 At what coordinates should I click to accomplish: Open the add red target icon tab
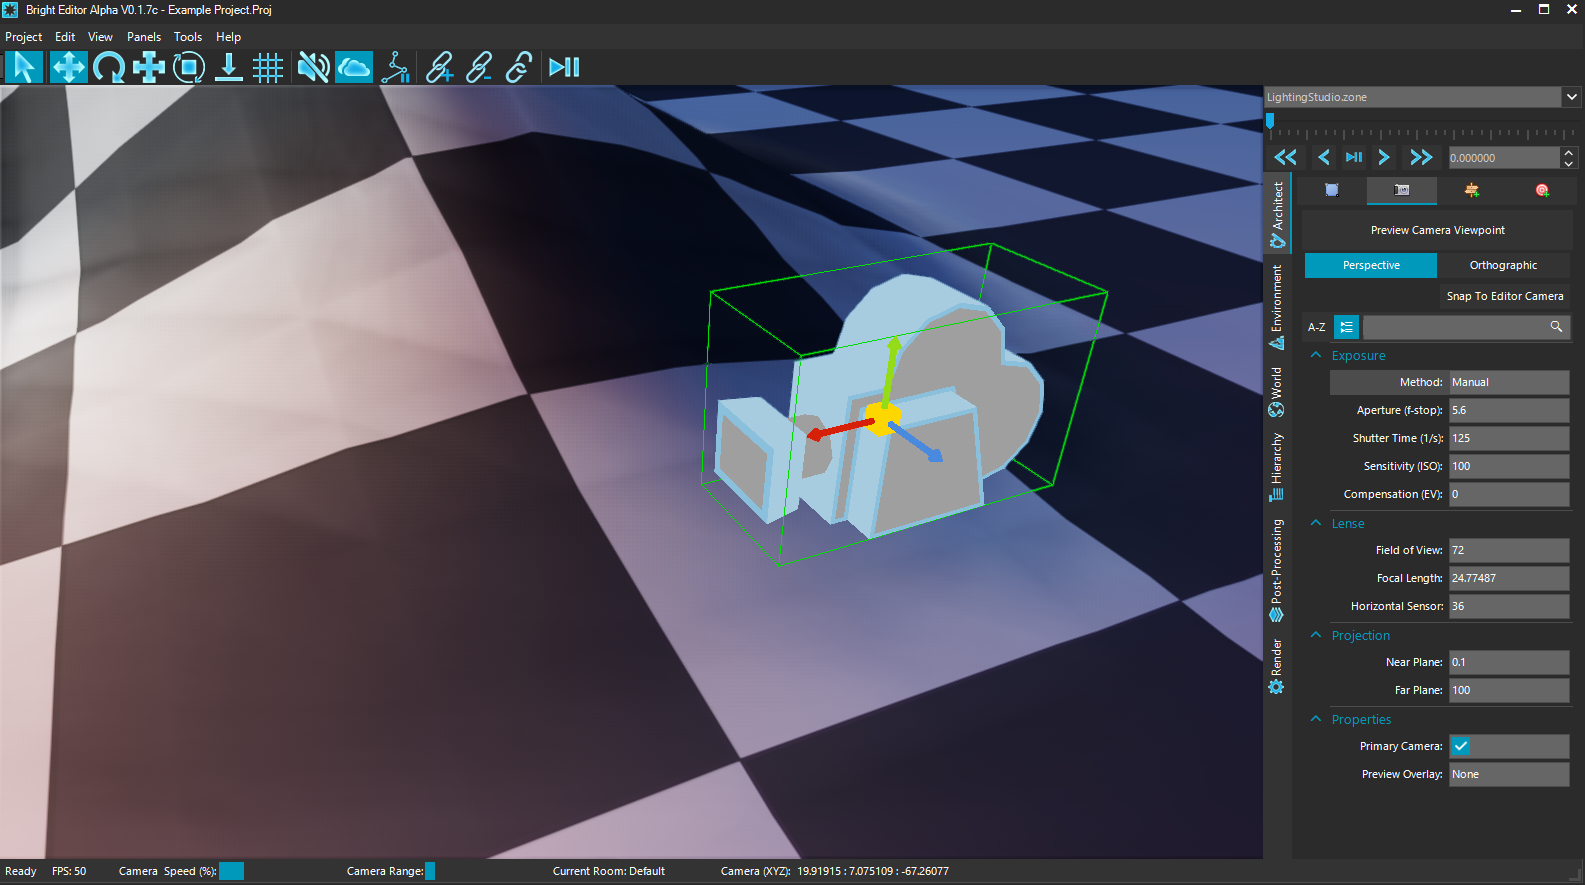pyautogui.click(x=1542, y=190)
